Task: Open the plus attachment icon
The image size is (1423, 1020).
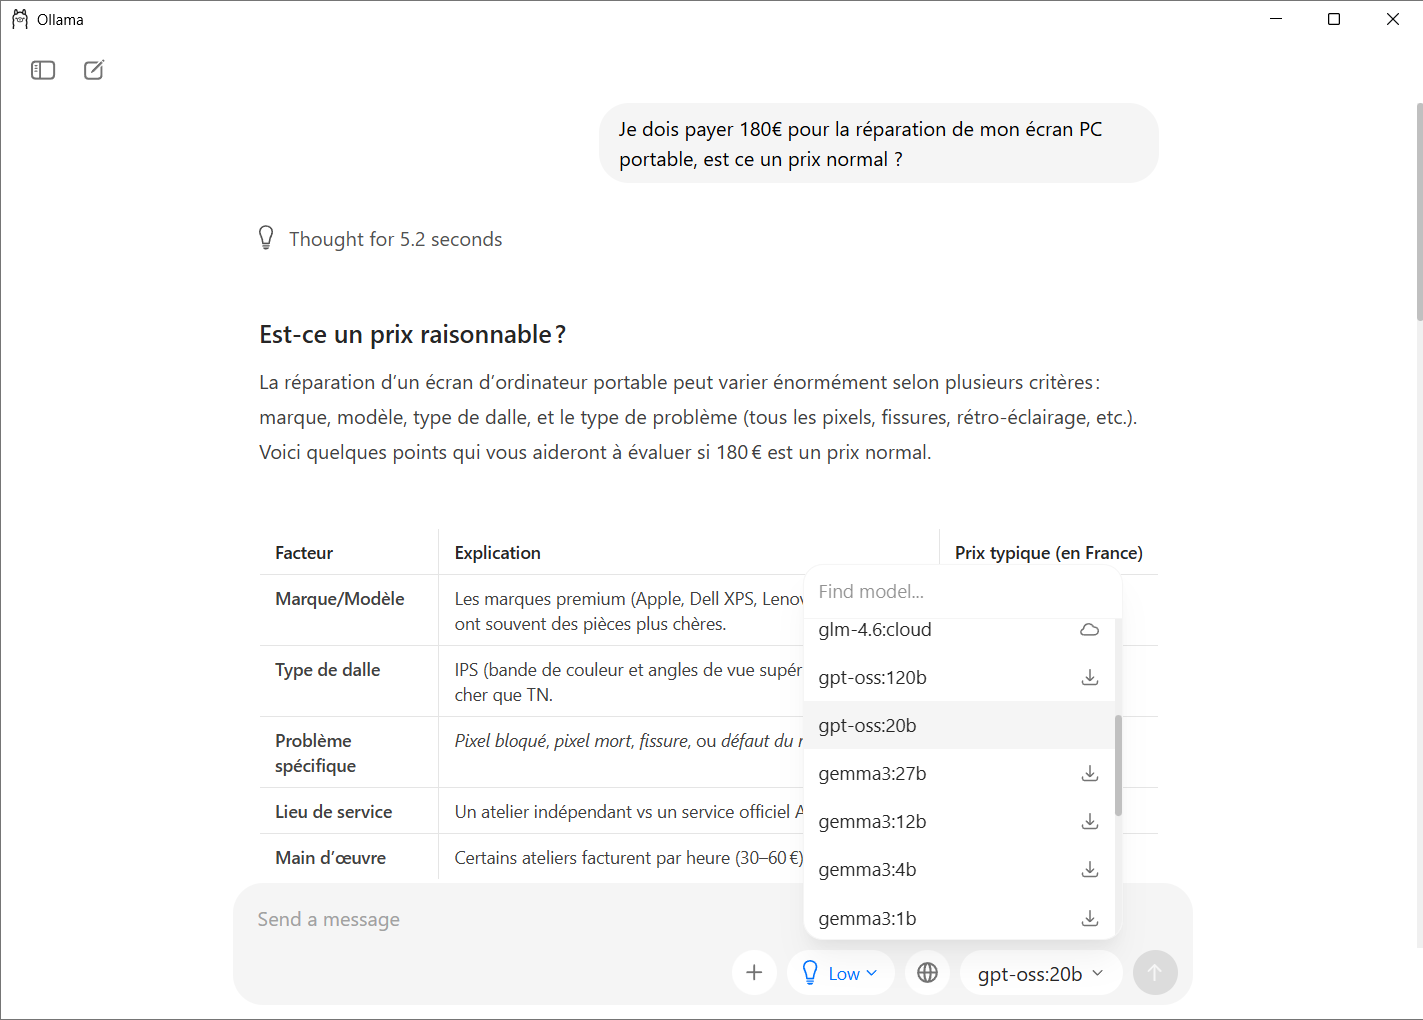Action: click(x=754, y=972)
